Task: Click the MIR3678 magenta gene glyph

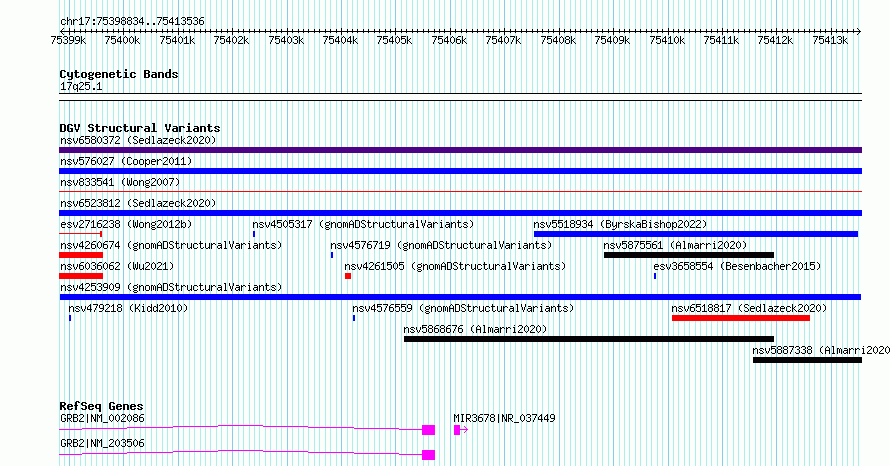Action: pyautogui.click(x=460, y=430)
